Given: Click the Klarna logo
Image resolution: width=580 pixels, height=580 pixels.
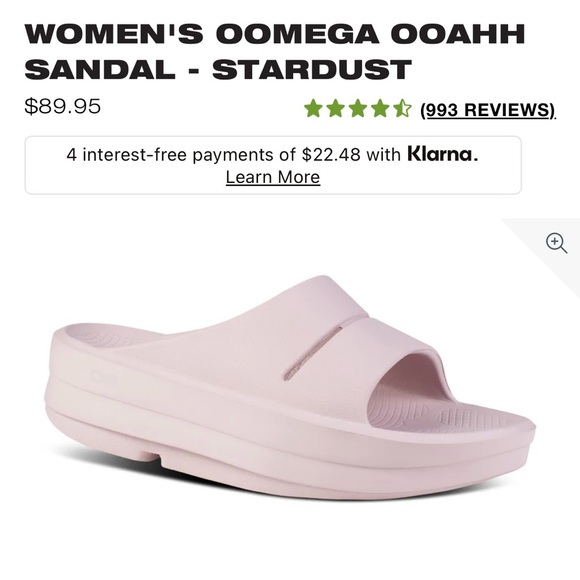Looking at the screenshot, I should tap(443, 154).
